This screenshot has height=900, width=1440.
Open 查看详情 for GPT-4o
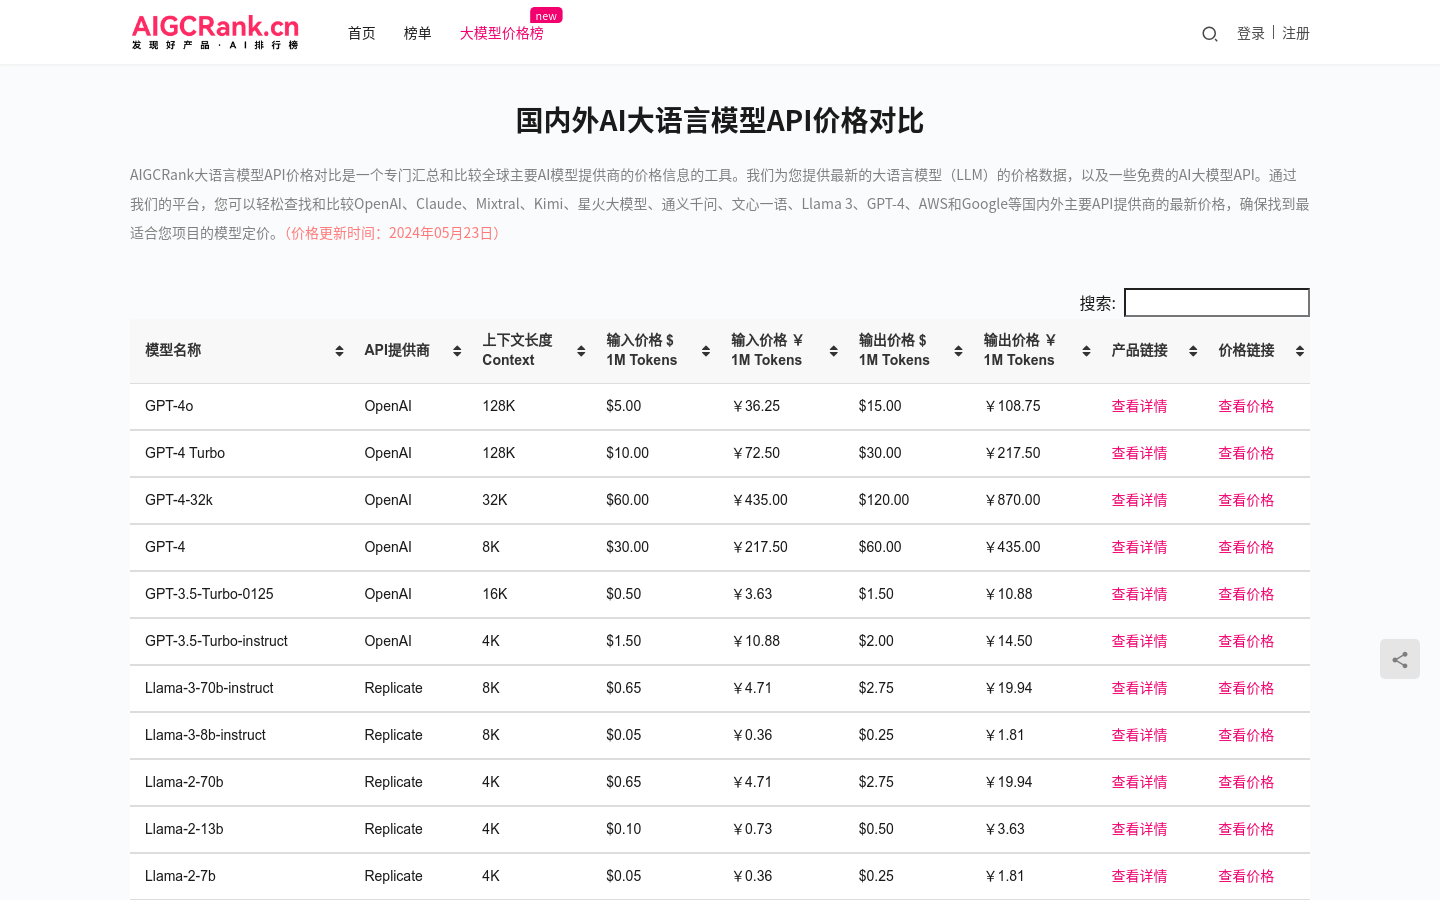click(1139, 406)
